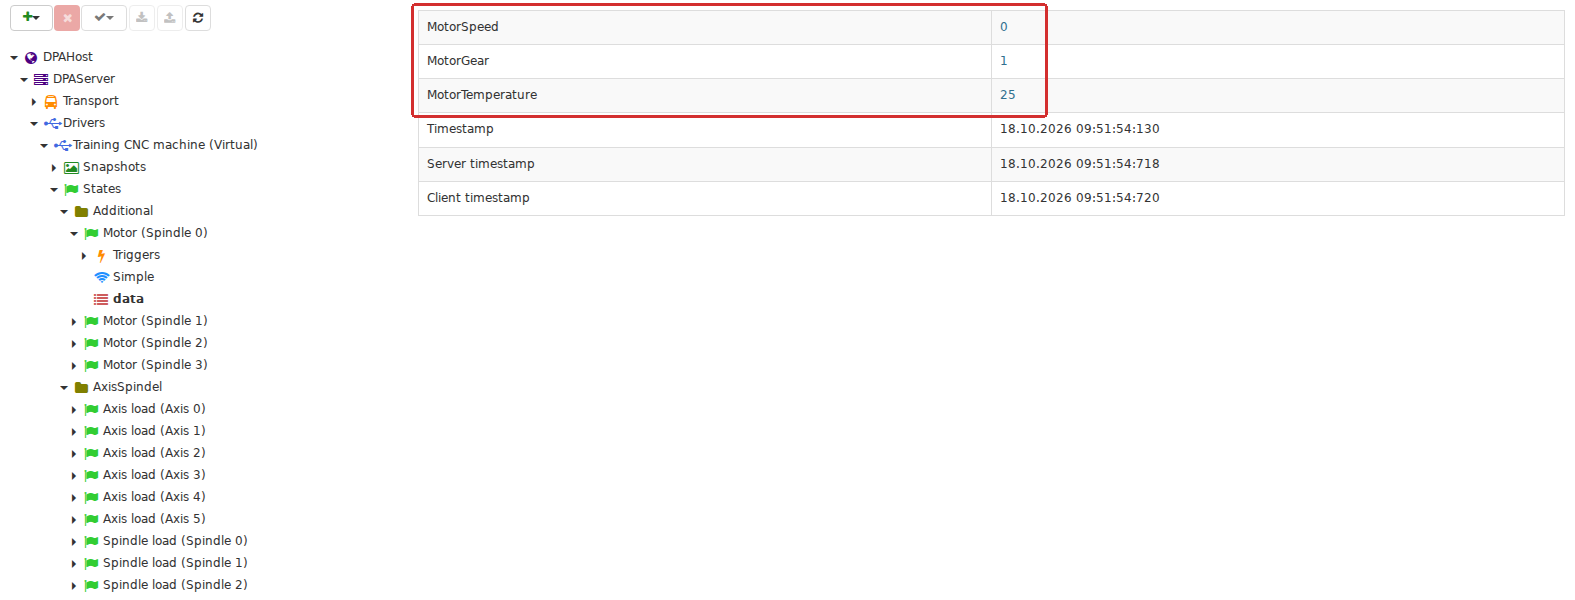
Task: Click the DPAHost globe icon
Action: point(31,58)
